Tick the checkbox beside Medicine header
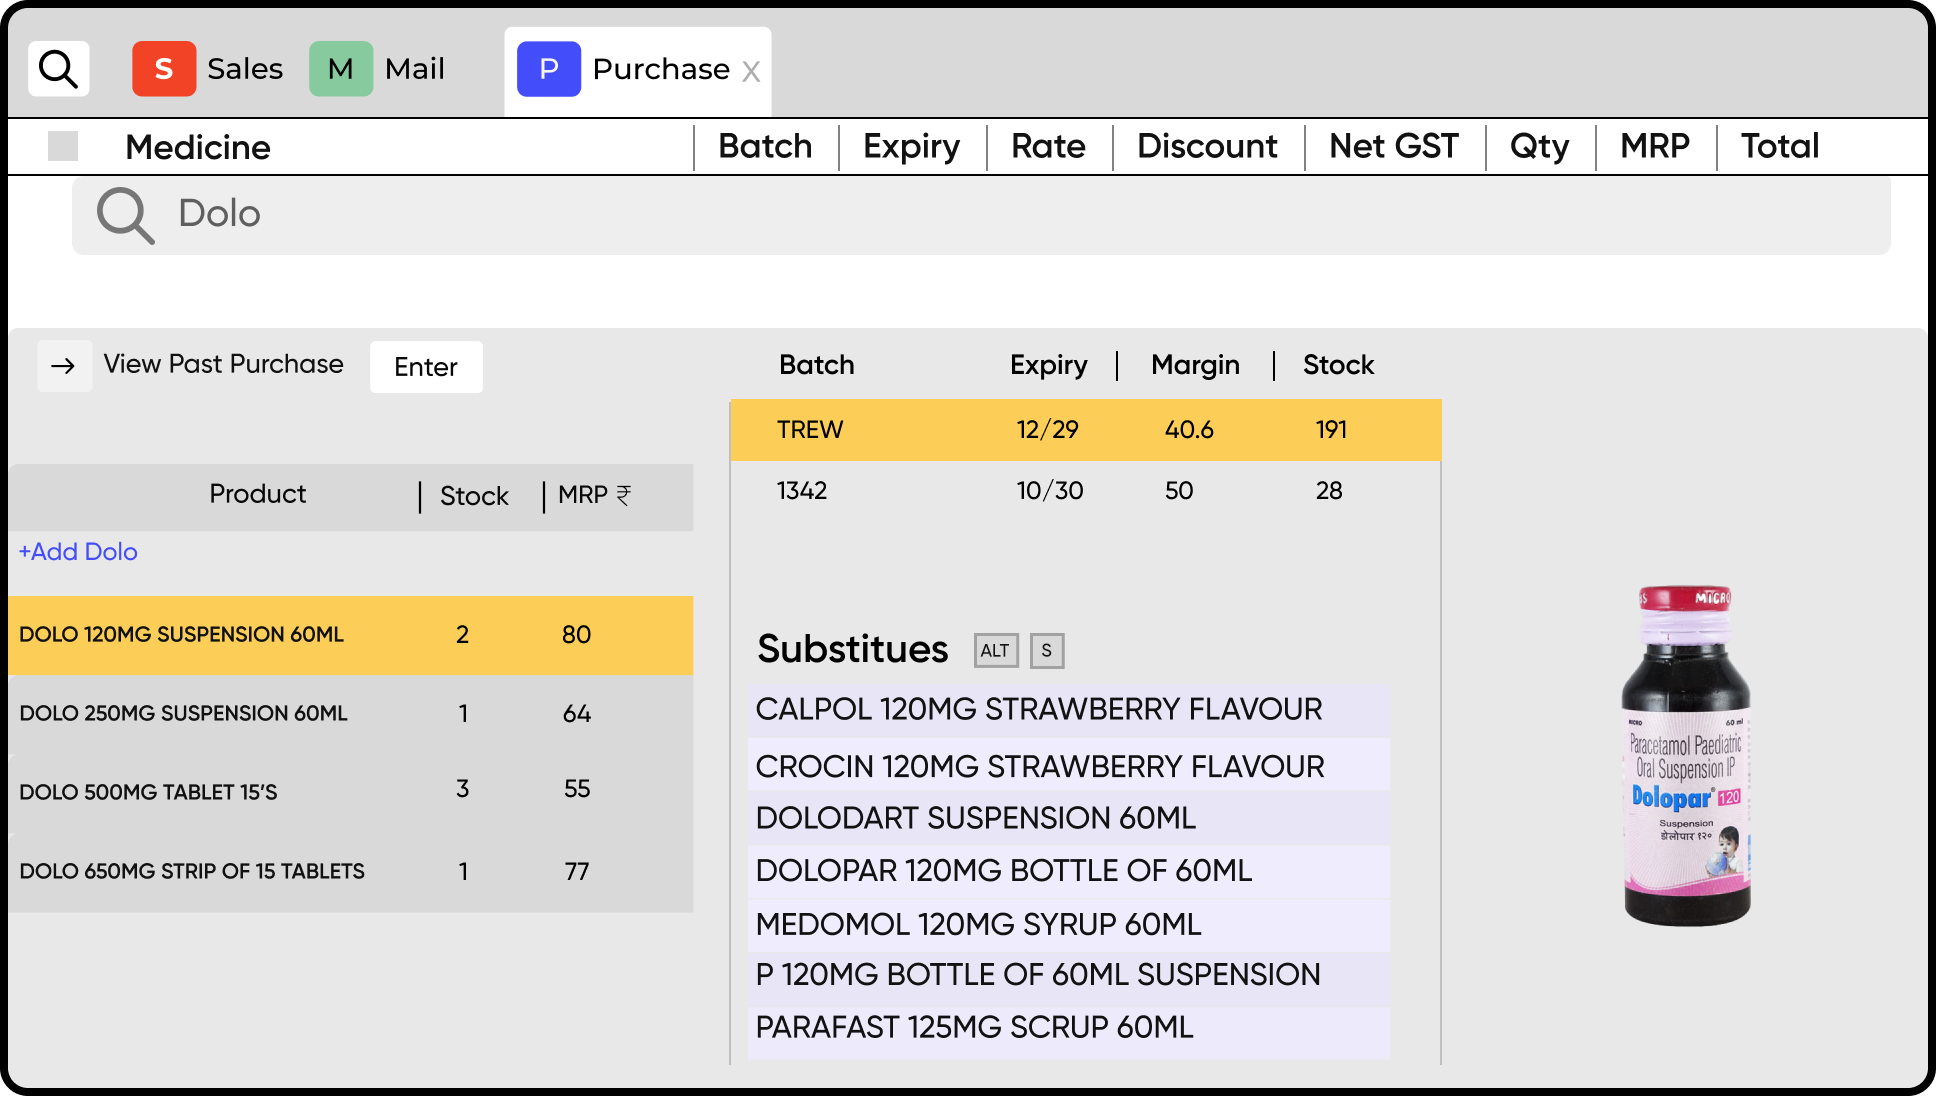1936x1096 pixels. 63,146
